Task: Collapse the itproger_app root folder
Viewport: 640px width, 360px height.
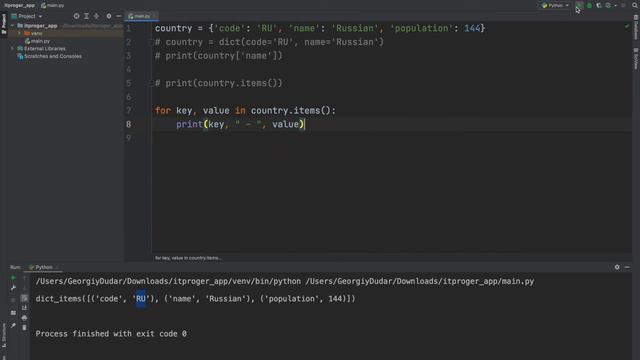Action: [x=12, y=26]
